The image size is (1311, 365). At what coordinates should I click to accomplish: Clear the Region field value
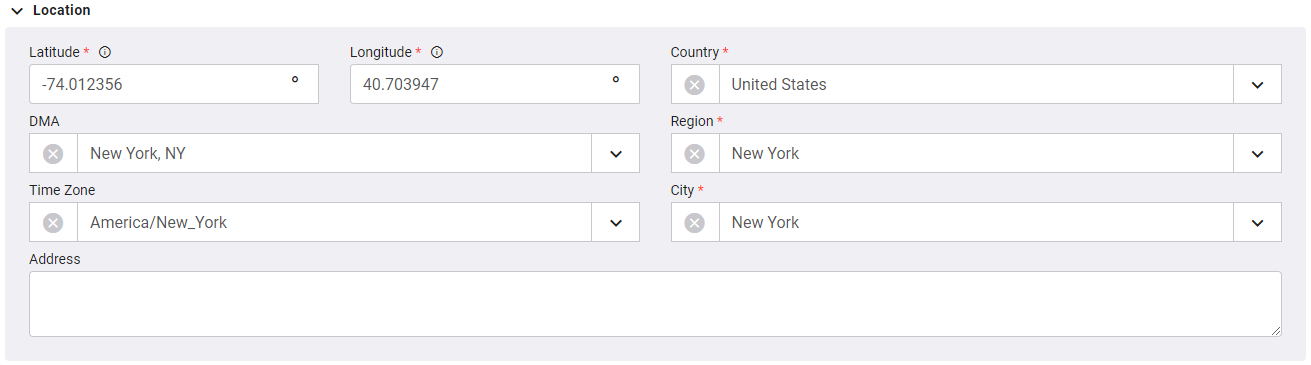point(694,154)
